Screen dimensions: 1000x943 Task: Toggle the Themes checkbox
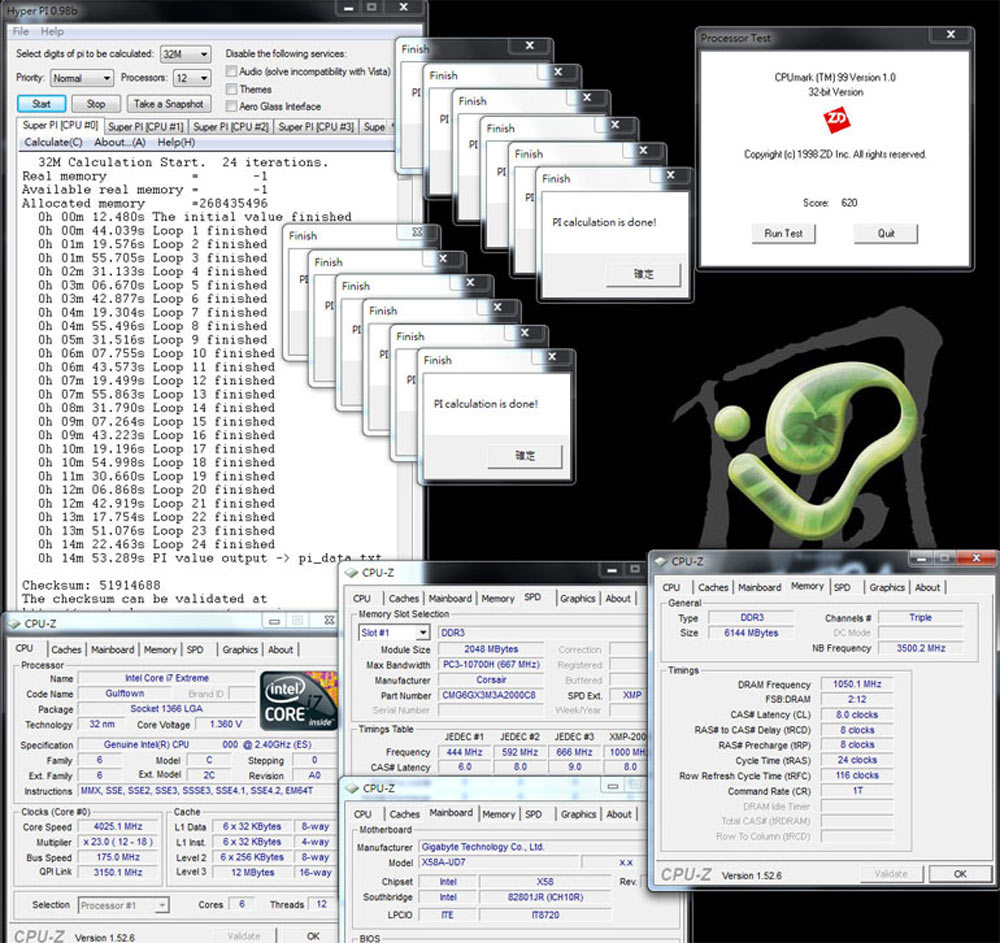pos(232,89)
